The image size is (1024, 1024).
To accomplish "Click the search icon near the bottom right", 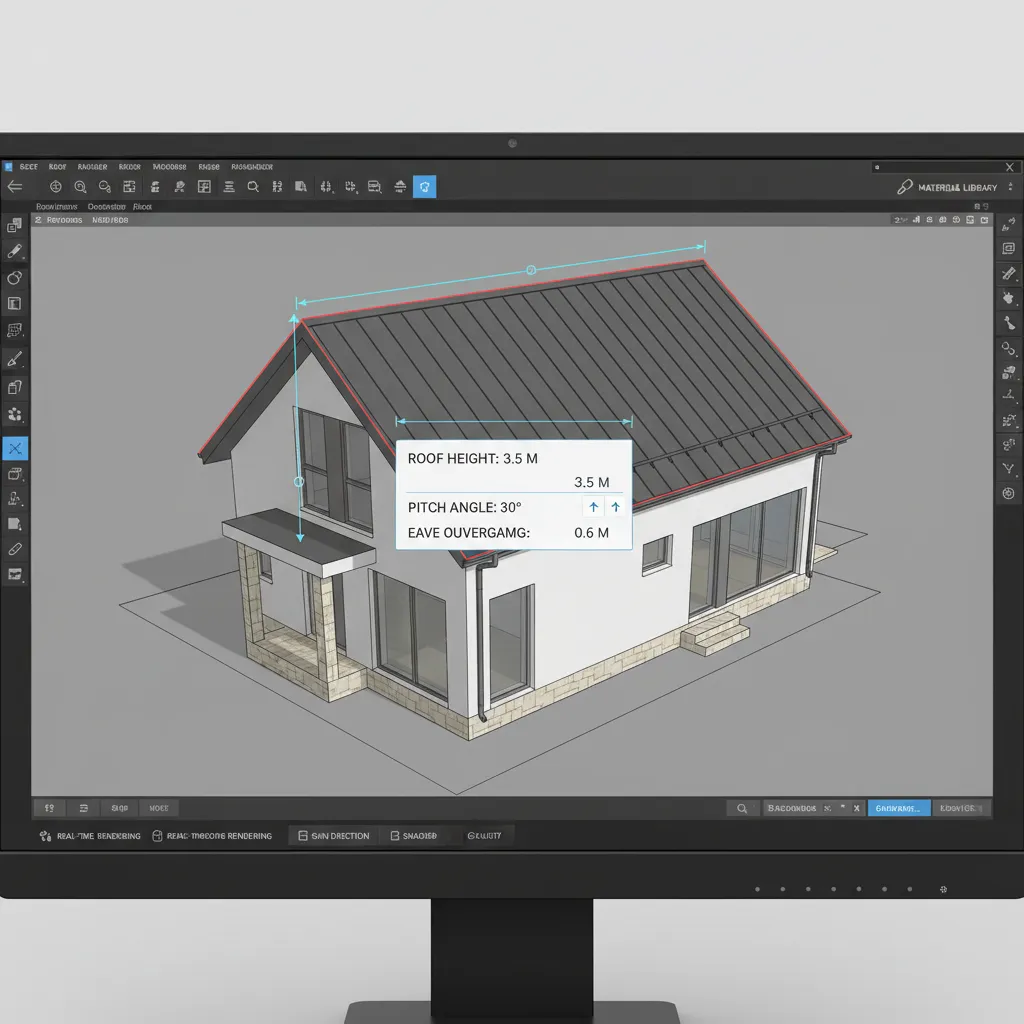I will [742, 807].
